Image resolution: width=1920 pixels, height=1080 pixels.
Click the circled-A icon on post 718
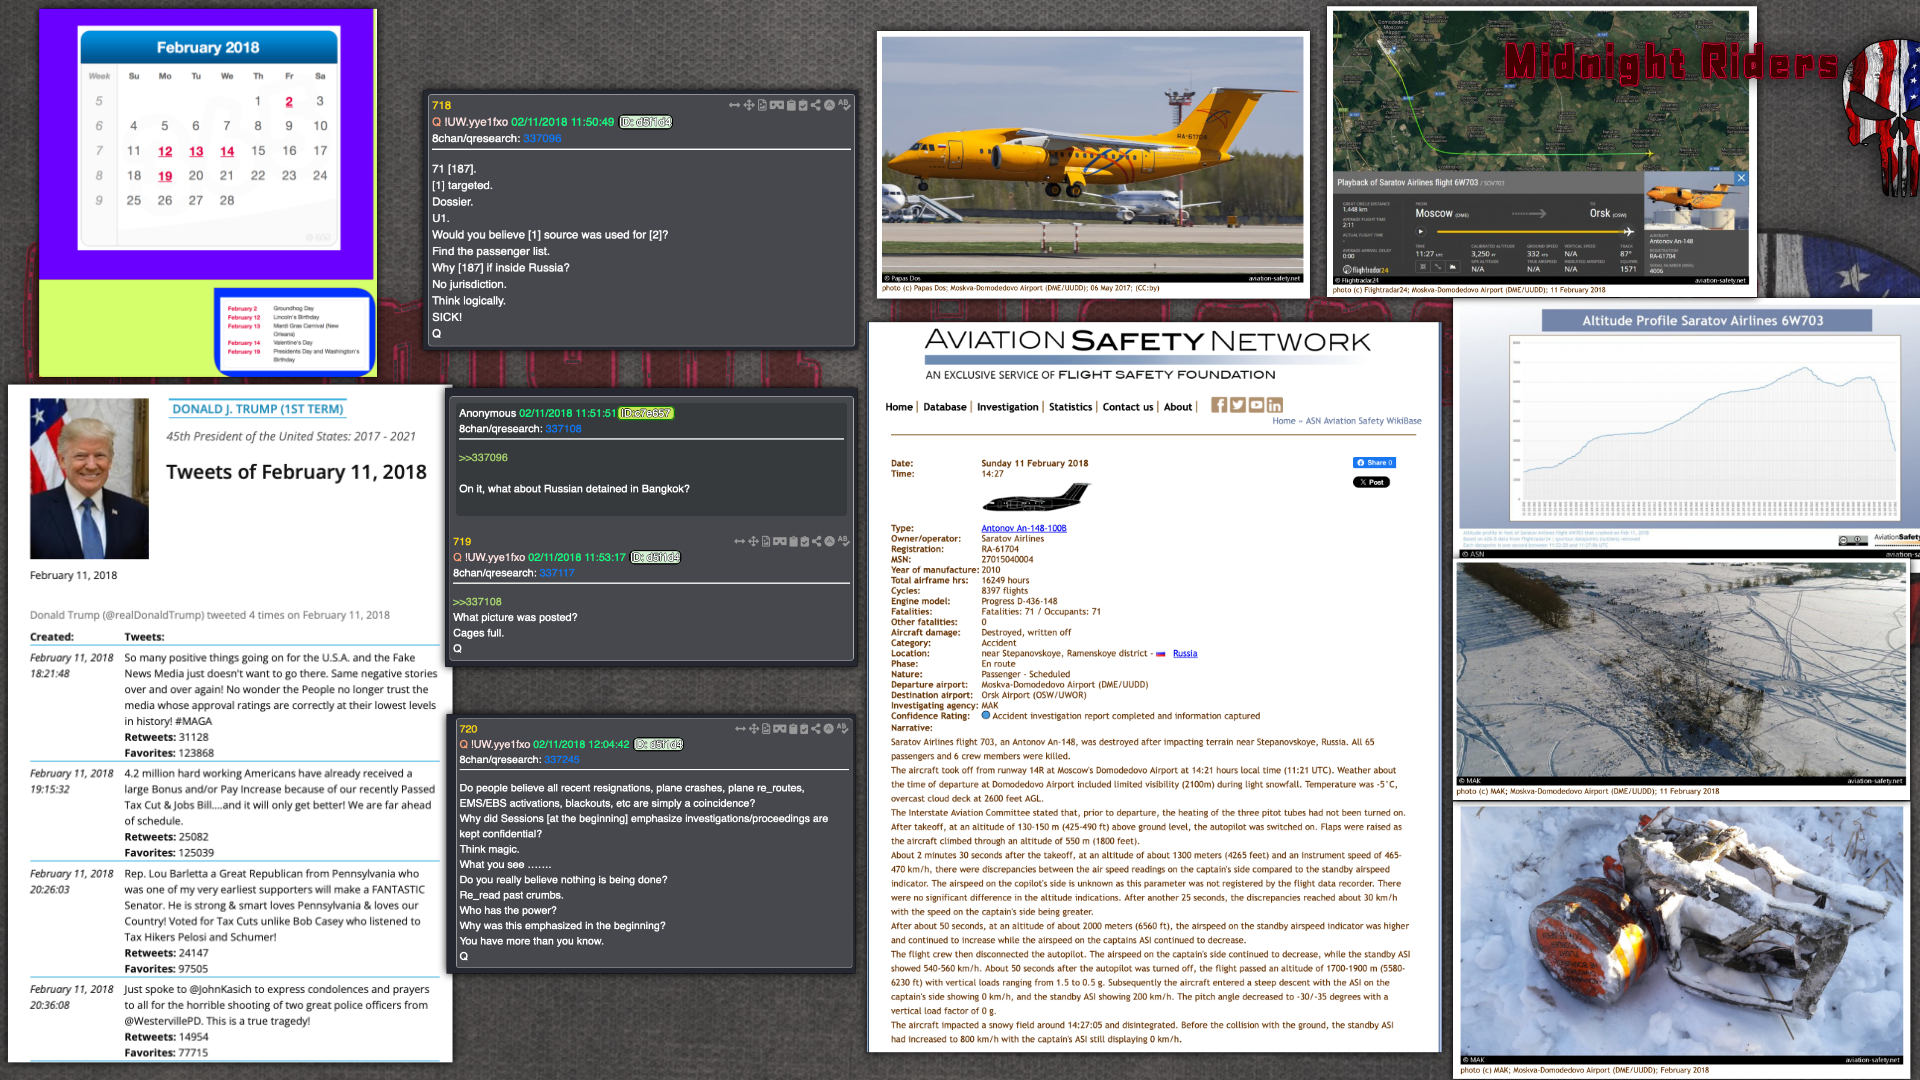tap(829, 105)
